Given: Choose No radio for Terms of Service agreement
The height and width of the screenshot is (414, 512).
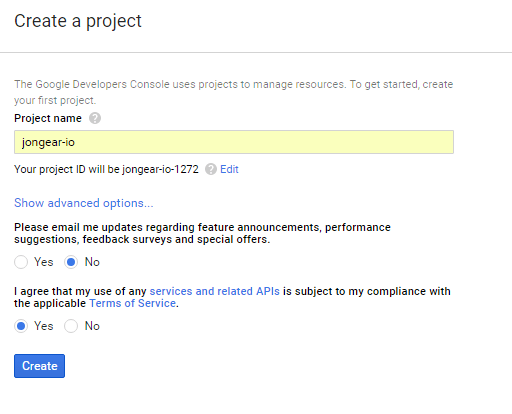Looking at the screenshot, I should point(71,326).
